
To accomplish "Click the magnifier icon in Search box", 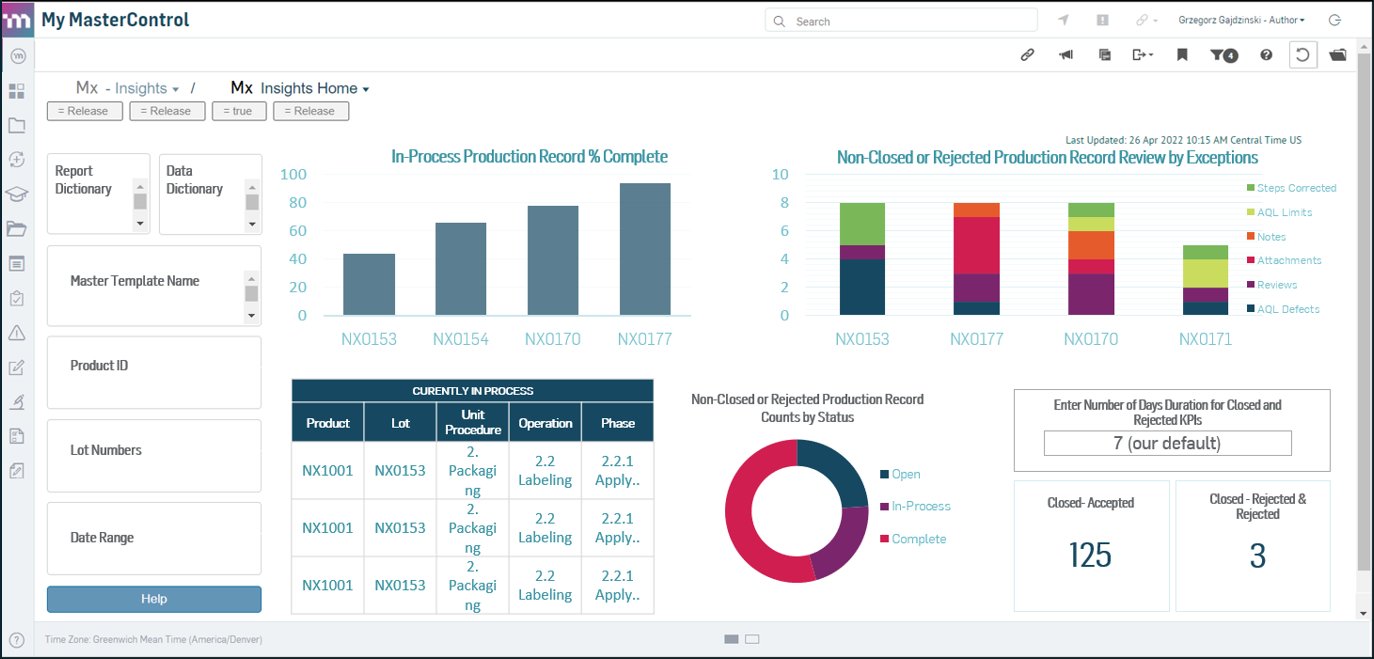I will [x=780, y=21].
